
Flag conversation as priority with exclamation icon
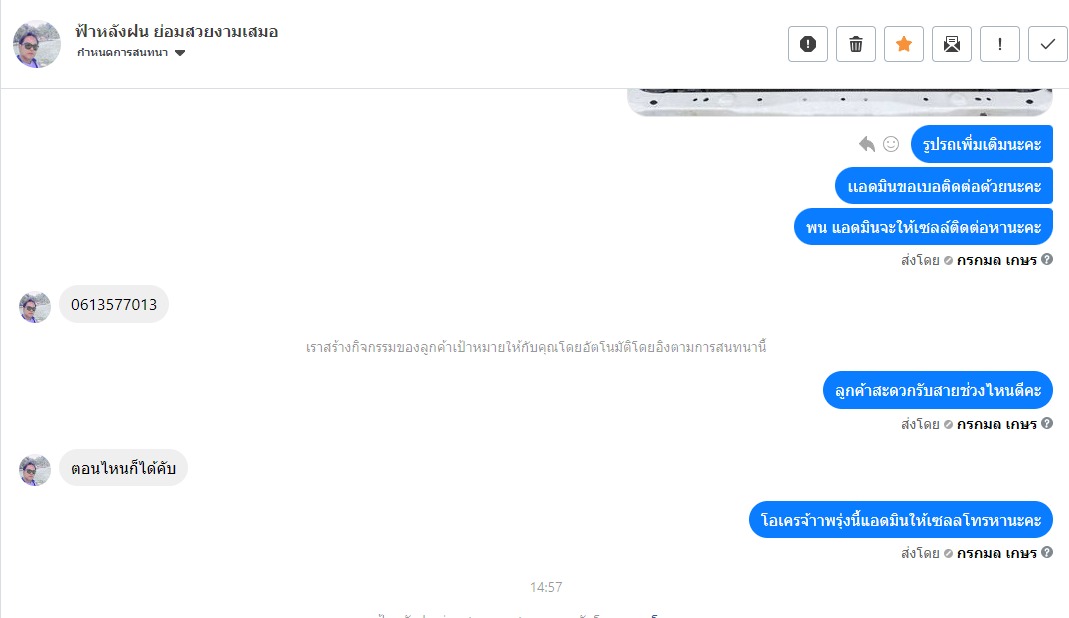[x=999, y=44]
